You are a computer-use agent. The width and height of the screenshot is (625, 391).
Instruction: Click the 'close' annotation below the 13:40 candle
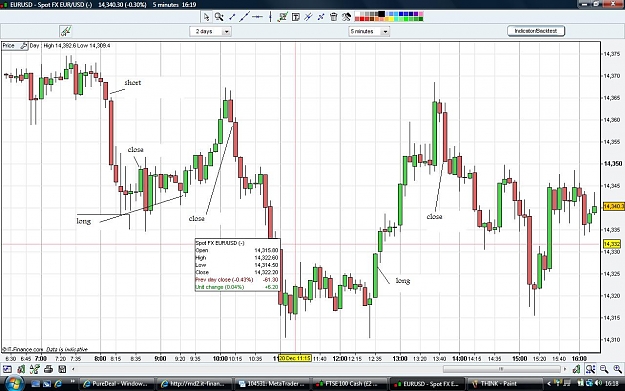(434, 216)
